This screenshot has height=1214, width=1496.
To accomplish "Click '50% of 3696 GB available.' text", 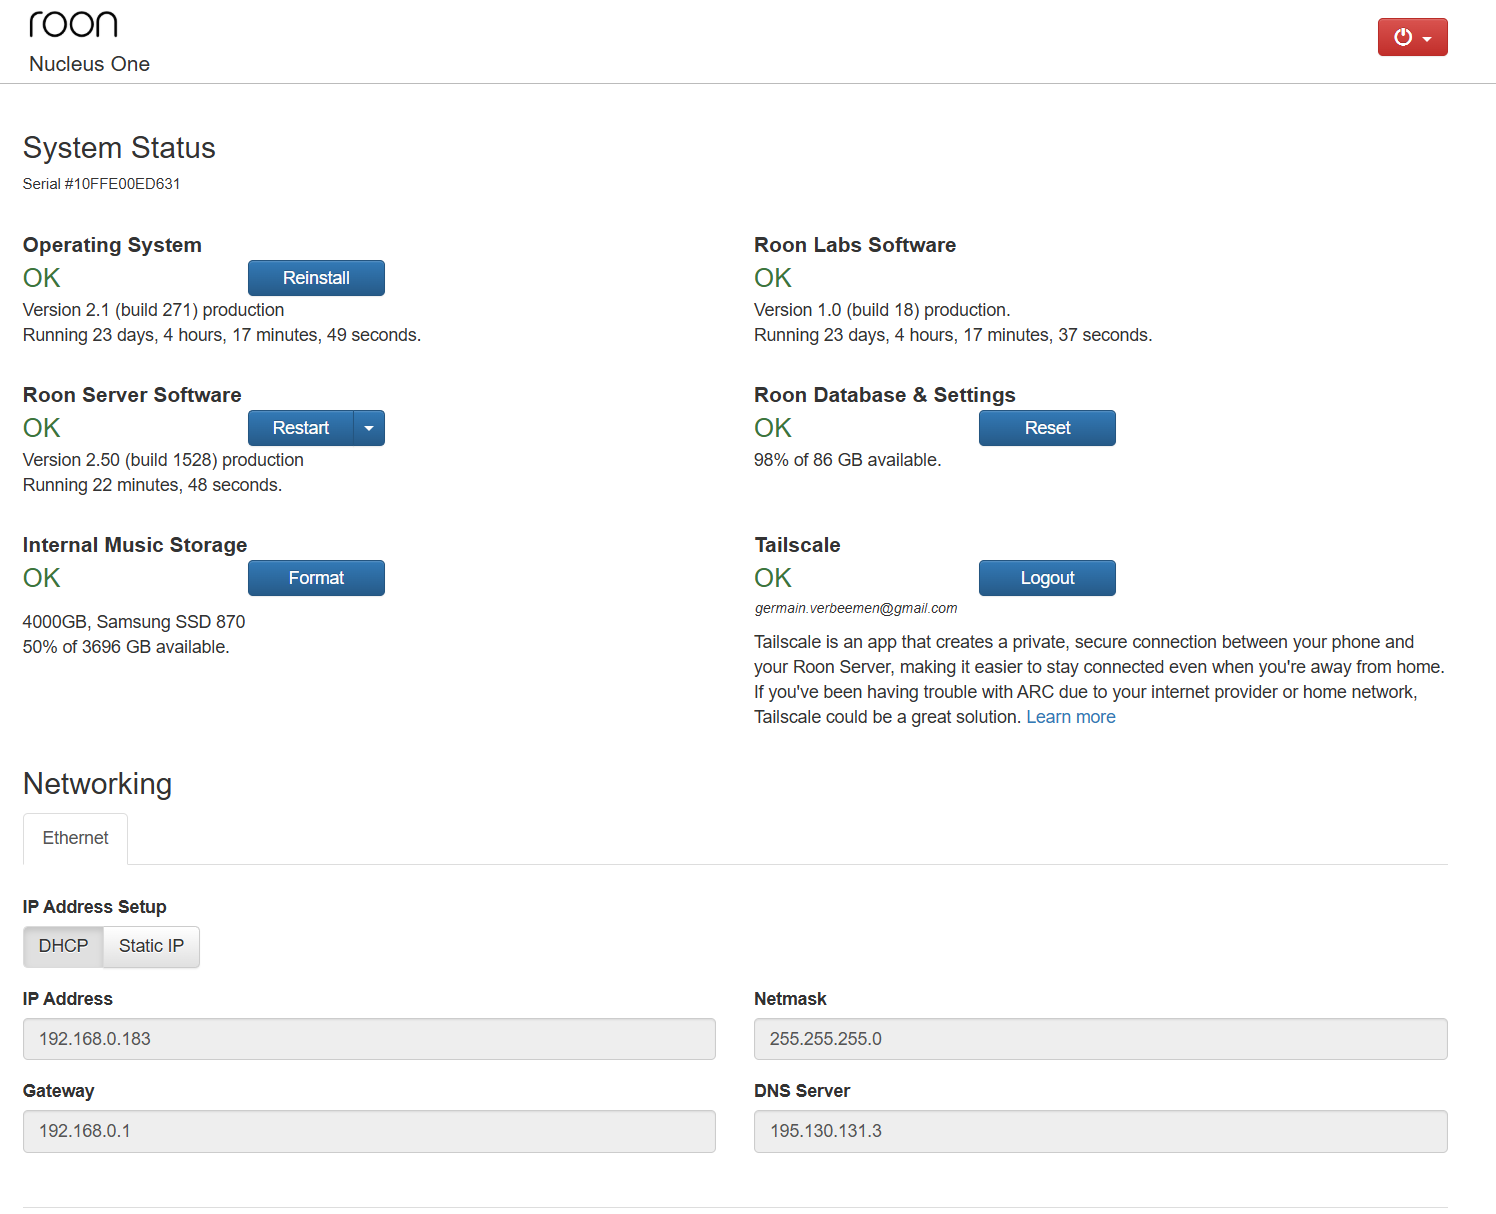I will coord(126,647).
